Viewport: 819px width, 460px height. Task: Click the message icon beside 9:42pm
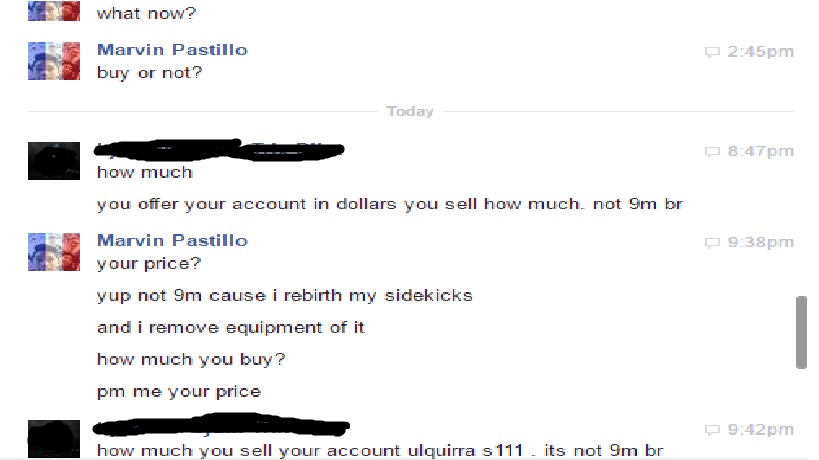pyautogui.click(x=712, y=431)
